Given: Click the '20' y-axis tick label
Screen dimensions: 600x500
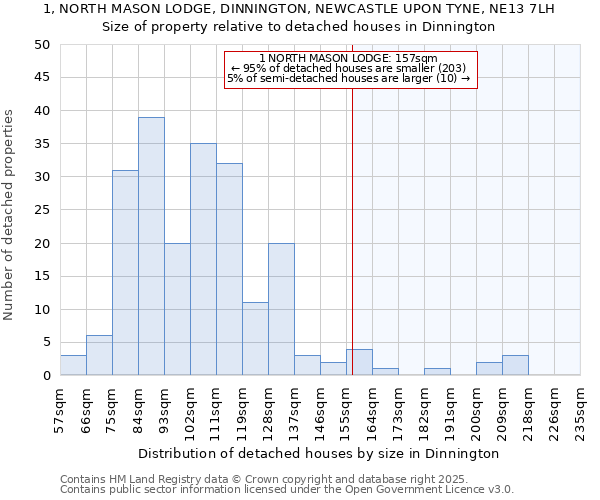Looking at the screenshot, I should pyautogui.click(x=42, y=243).
